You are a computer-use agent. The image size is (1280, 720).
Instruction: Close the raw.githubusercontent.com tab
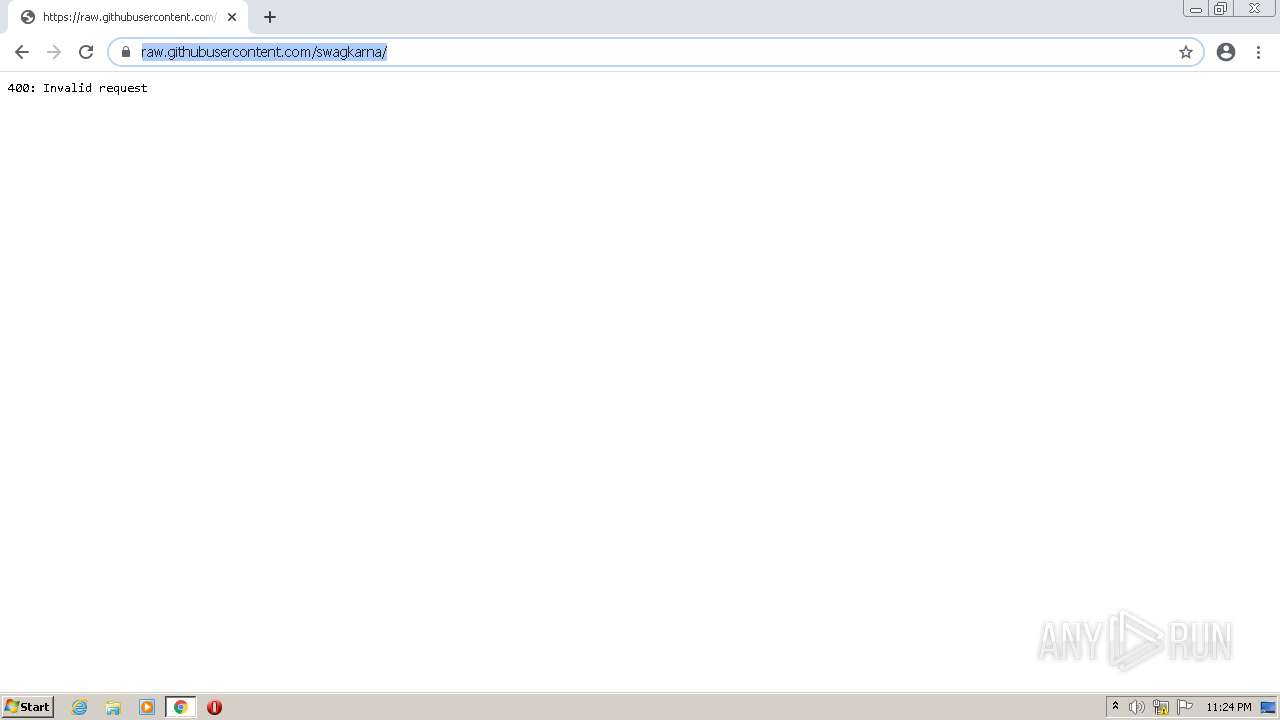tap(232, 17)
